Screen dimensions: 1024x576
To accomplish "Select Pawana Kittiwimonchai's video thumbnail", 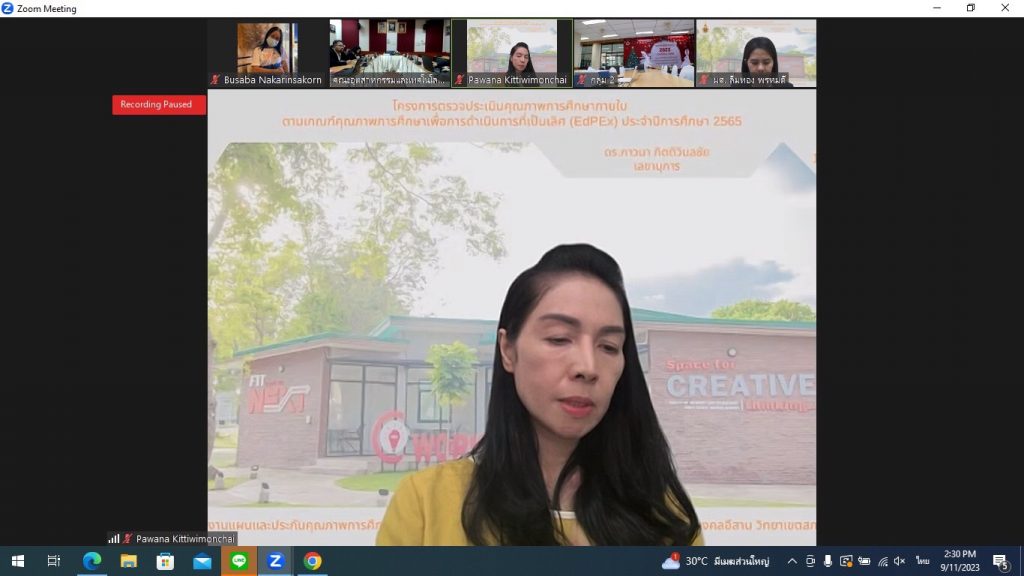I will pyautogui.click(x=512, y=53).
